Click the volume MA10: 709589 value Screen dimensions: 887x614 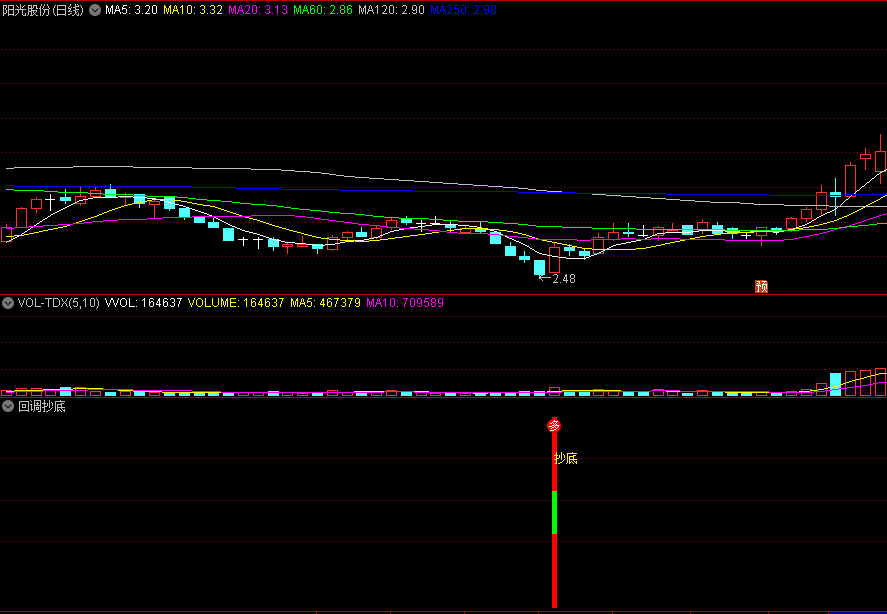tap(405, 303)
